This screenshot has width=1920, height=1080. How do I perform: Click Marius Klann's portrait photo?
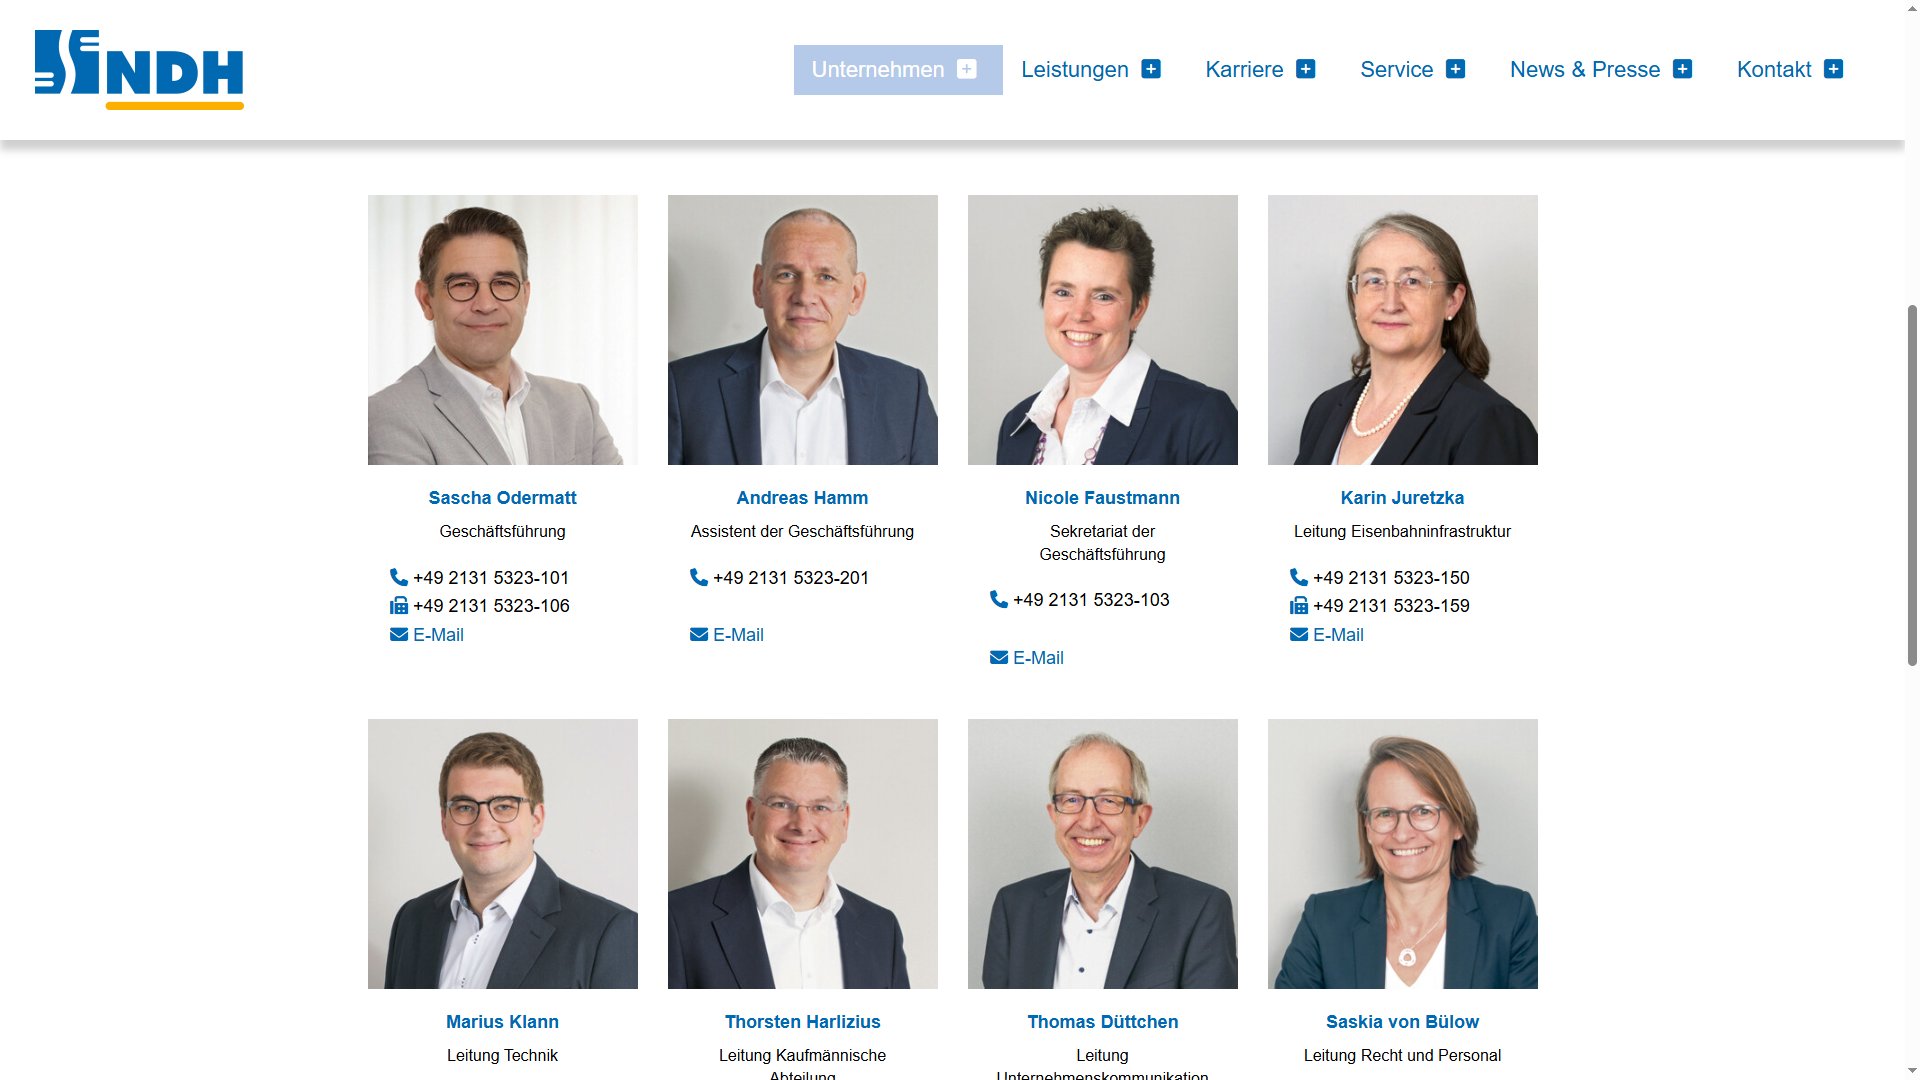[502, 853]
